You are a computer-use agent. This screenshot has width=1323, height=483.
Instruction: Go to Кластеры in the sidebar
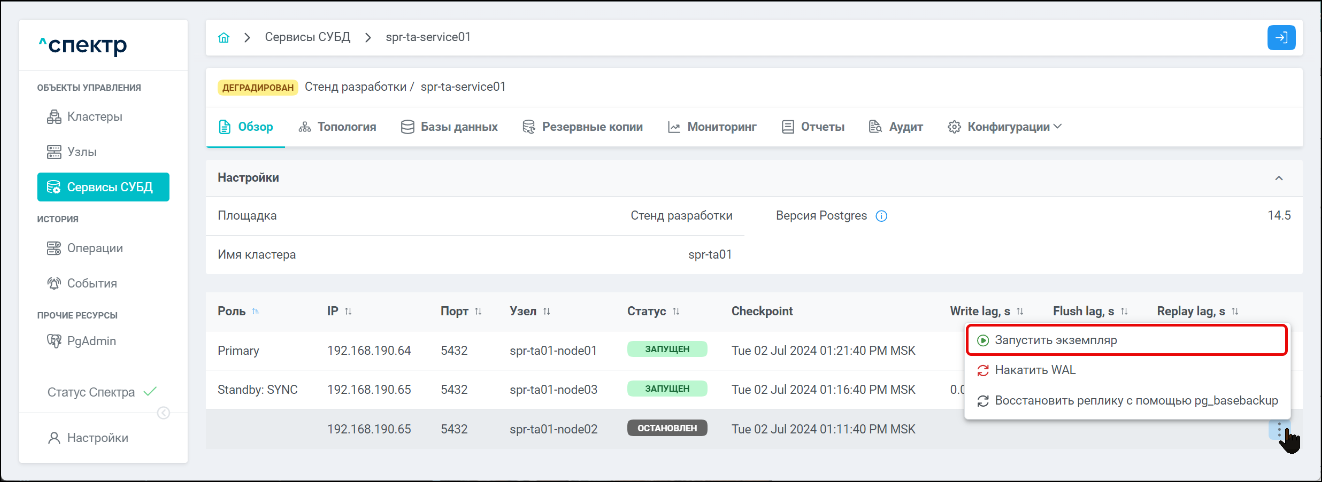94,117
